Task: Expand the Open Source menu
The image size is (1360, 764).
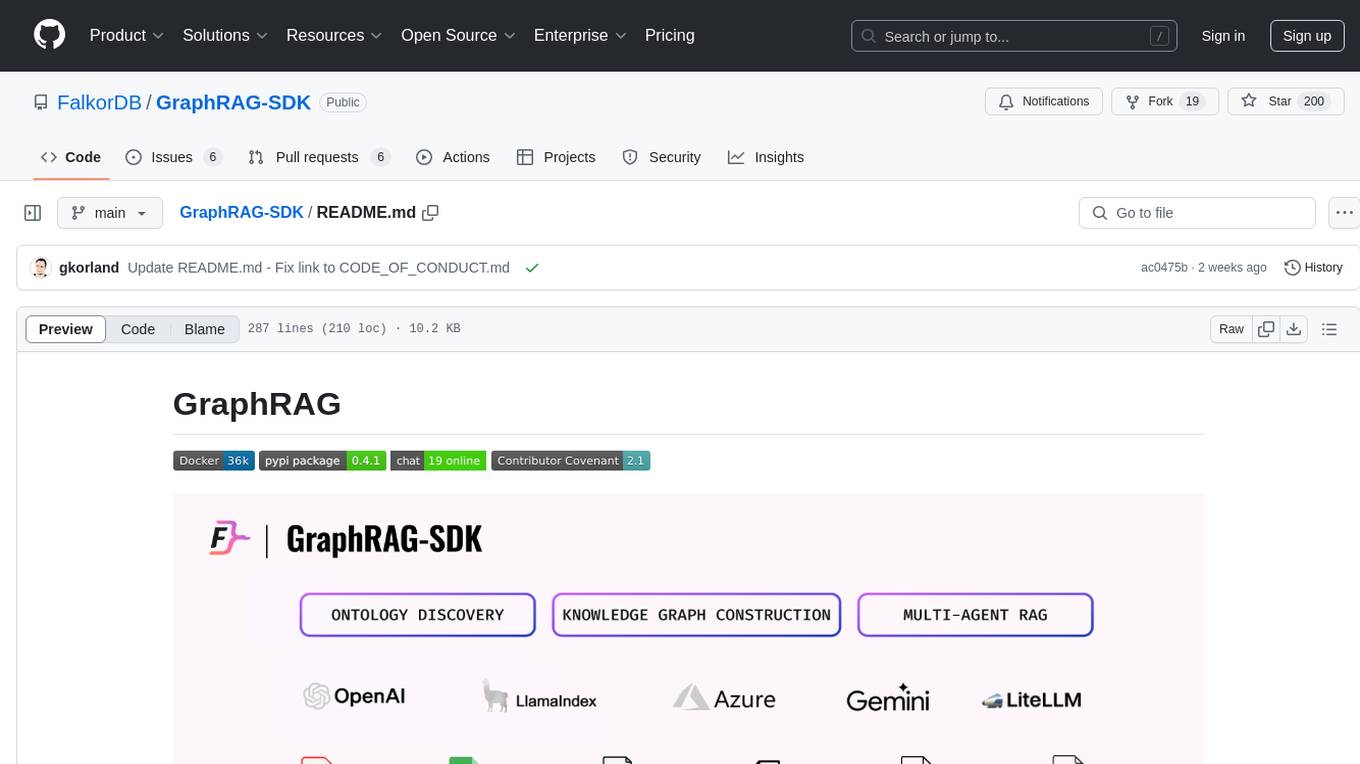Action: click(458, 35)
